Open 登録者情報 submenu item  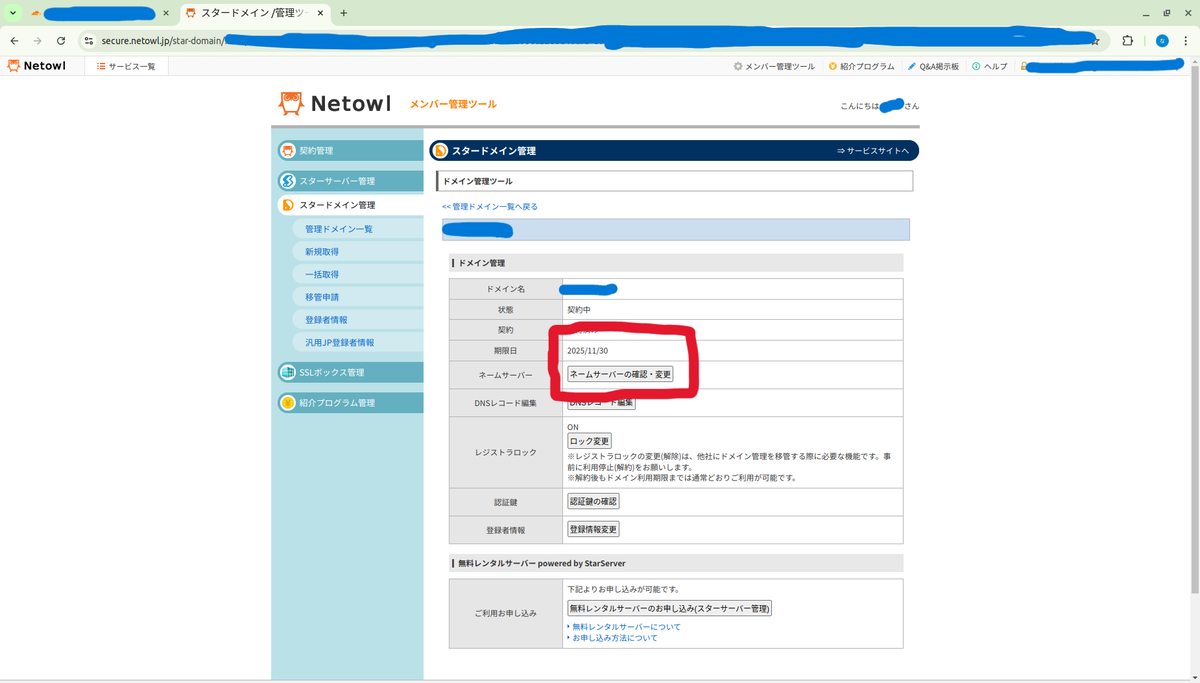point(326,320)
